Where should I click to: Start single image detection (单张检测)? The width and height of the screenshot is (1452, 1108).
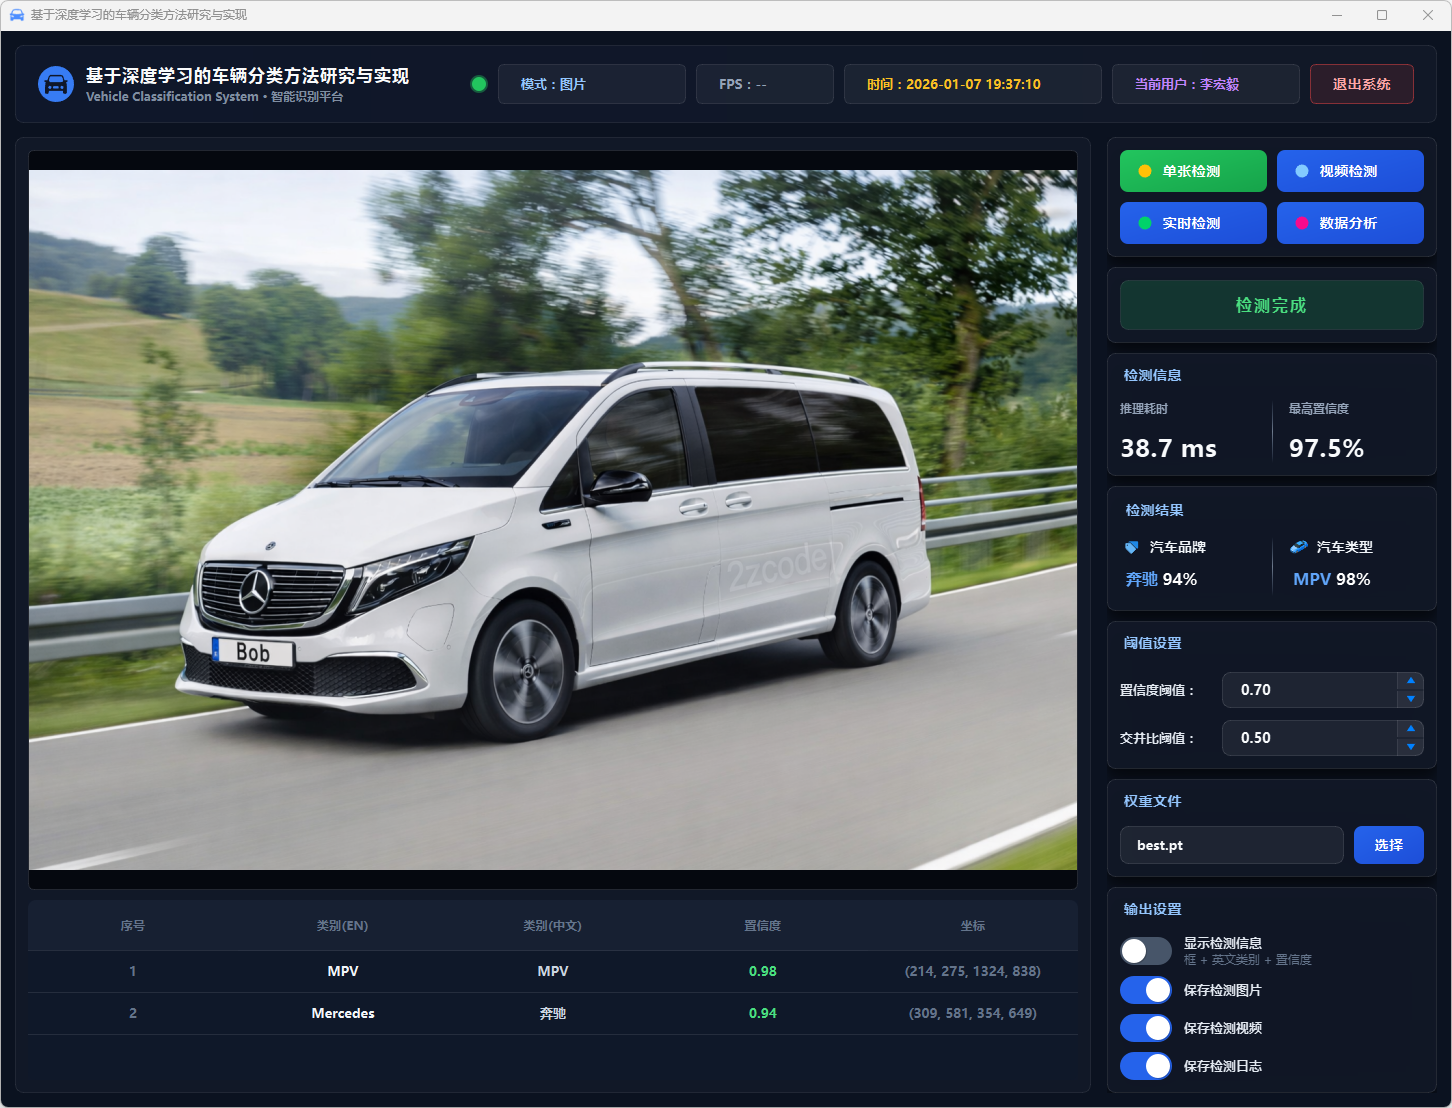pos(1193,171)
